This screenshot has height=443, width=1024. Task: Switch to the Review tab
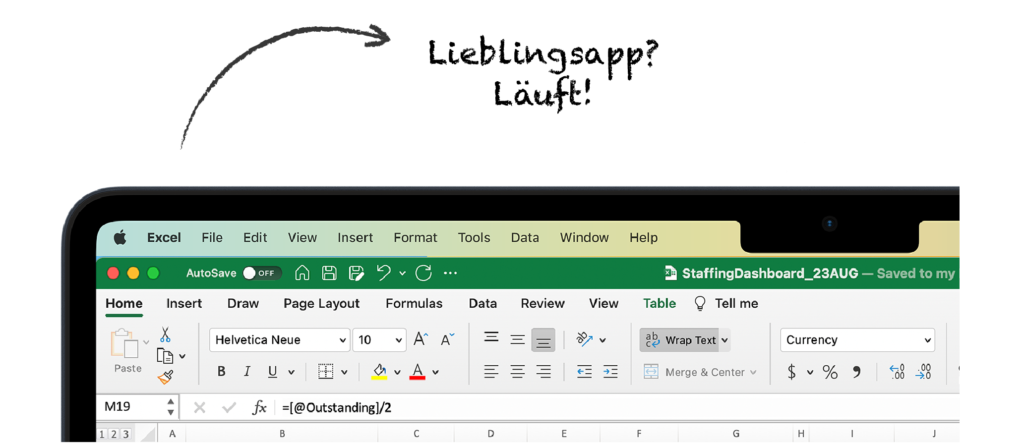tap(543, 304)
